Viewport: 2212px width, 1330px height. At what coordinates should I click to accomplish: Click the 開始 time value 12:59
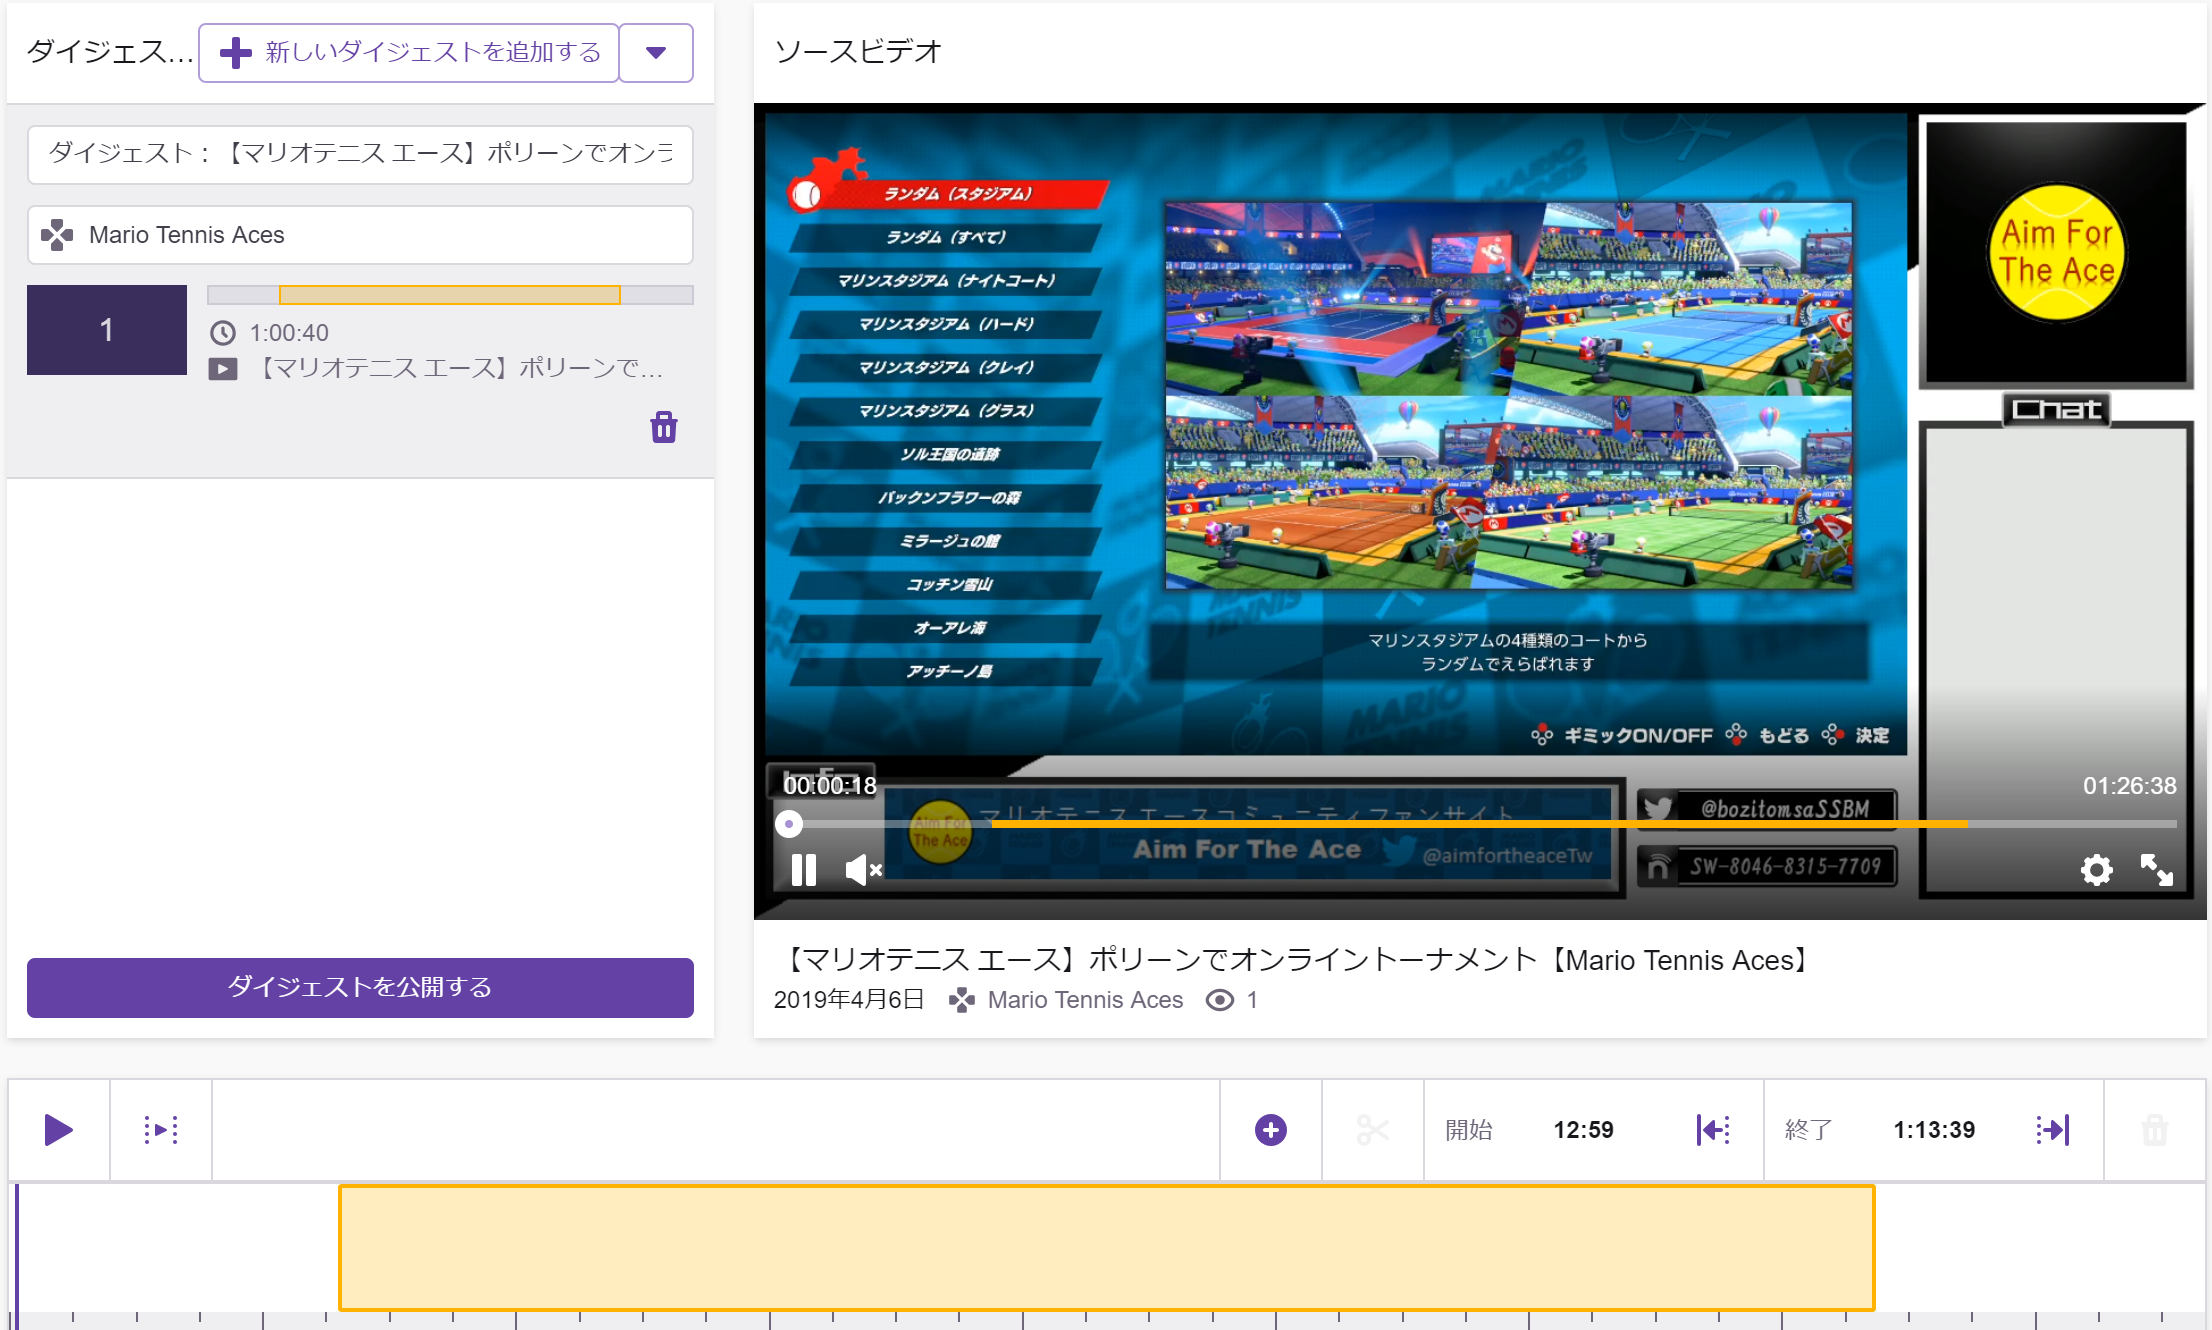[x=1583, y=1130]
